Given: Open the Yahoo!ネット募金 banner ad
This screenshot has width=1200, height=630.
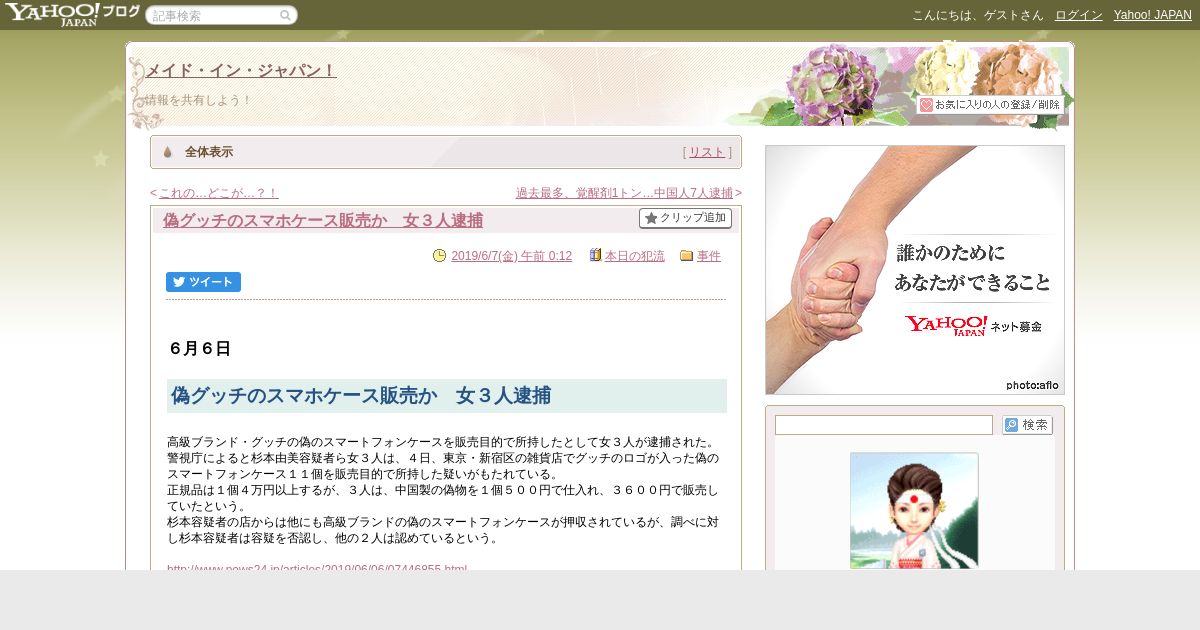Looking at the screenshot, I should click(x=915, y=270).
